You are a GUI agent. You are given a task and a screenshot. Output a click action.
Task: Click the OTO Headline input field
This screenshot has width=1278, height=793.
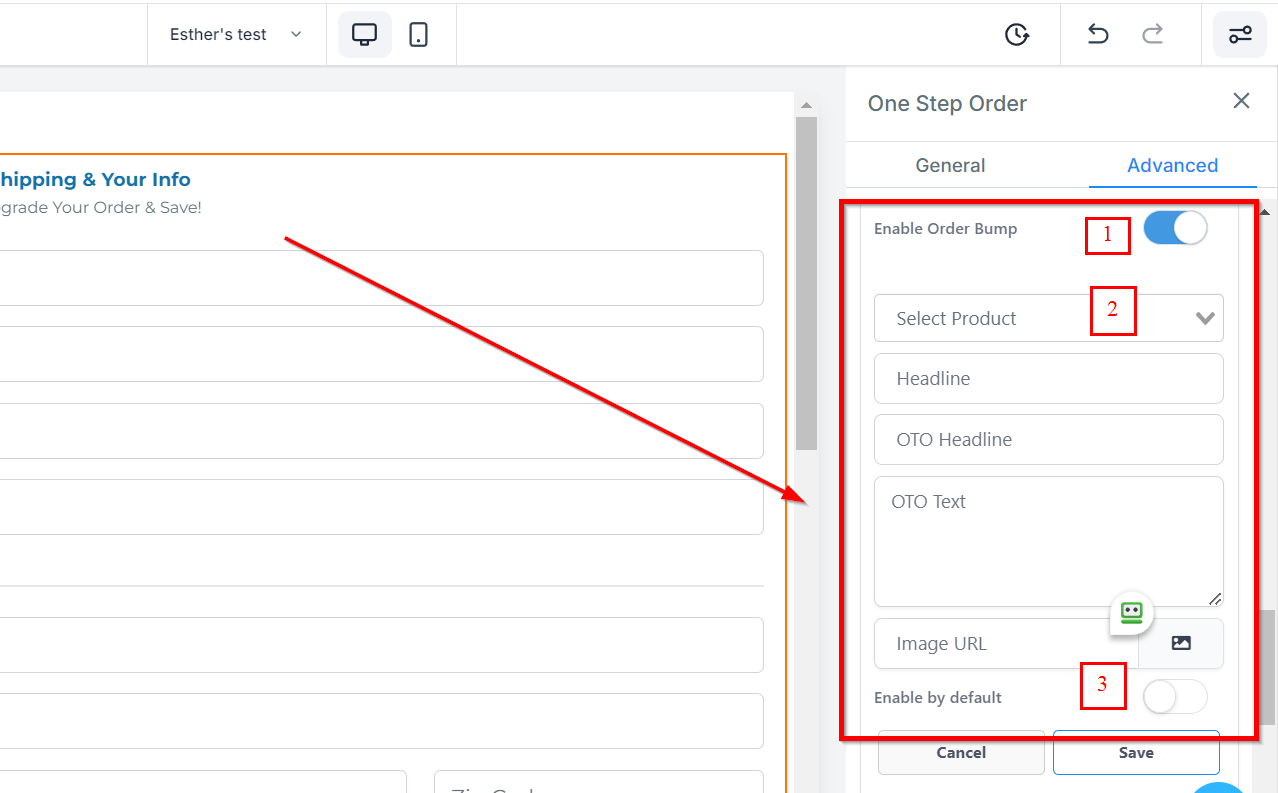click(x=1049, y=440)
